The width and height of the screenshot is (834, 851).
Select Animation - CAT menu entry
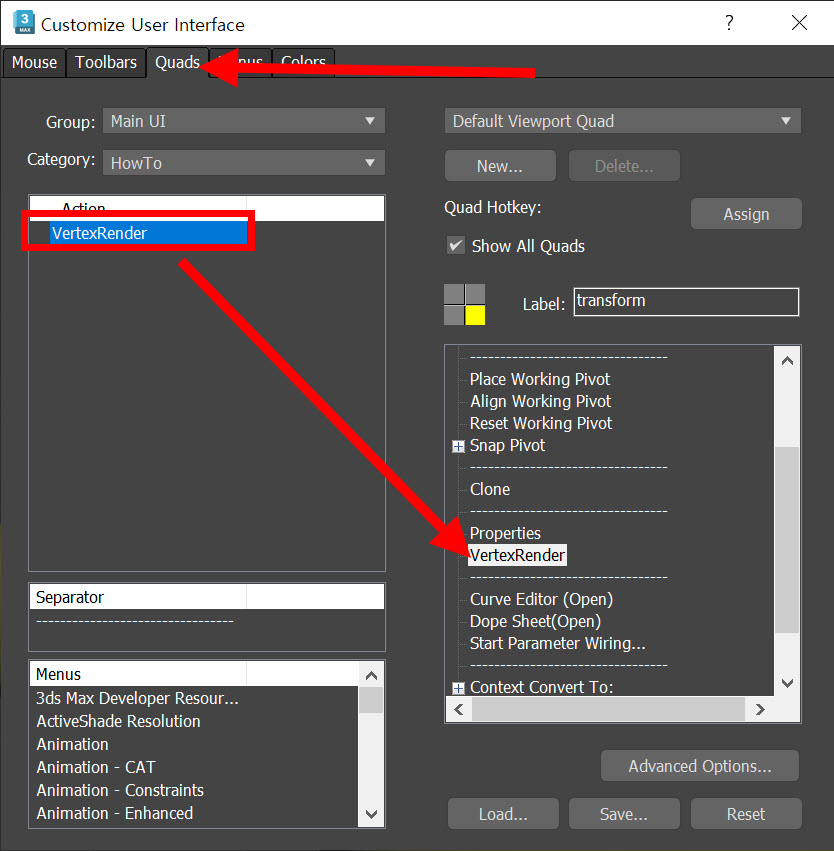[x=96, y=767]
